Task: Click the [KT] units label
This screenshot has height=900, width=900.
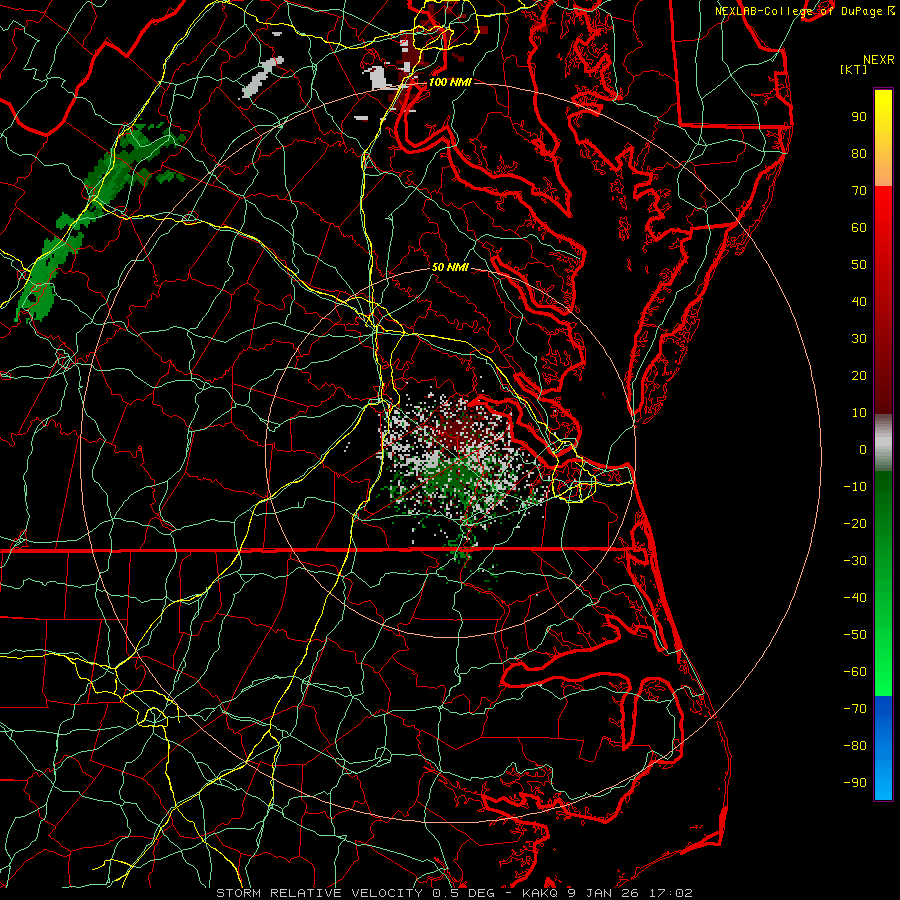Action: coord(854,69)
